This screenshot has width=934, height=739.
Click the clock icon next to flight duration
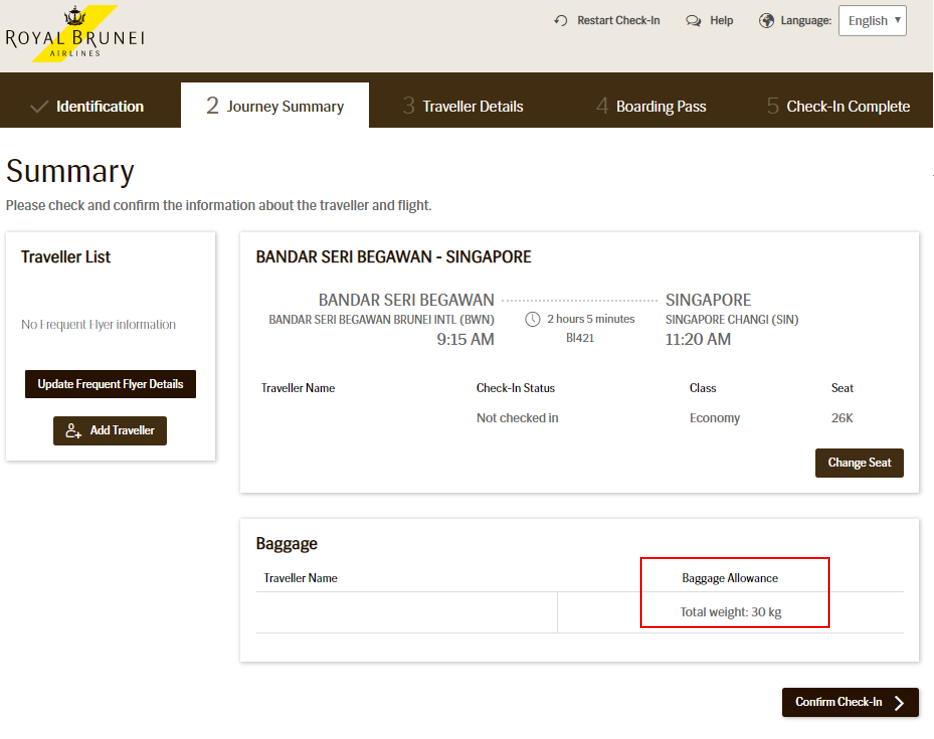coord(533,319)
